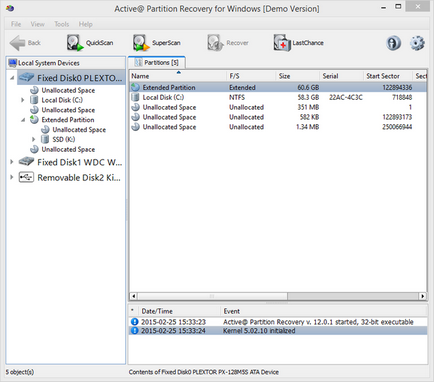Go Back using the arrow icon
This screenshot has width=434, height=382.
pos(17,43)
